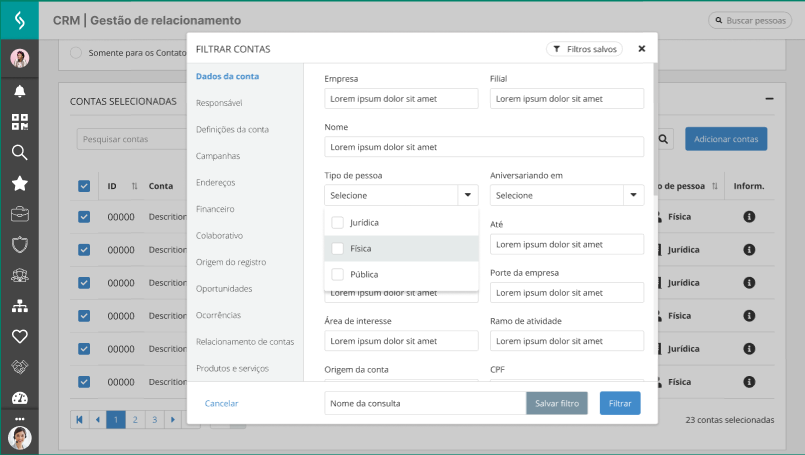Collapse the Tipo de pessoa dropdown arrow

466,195
